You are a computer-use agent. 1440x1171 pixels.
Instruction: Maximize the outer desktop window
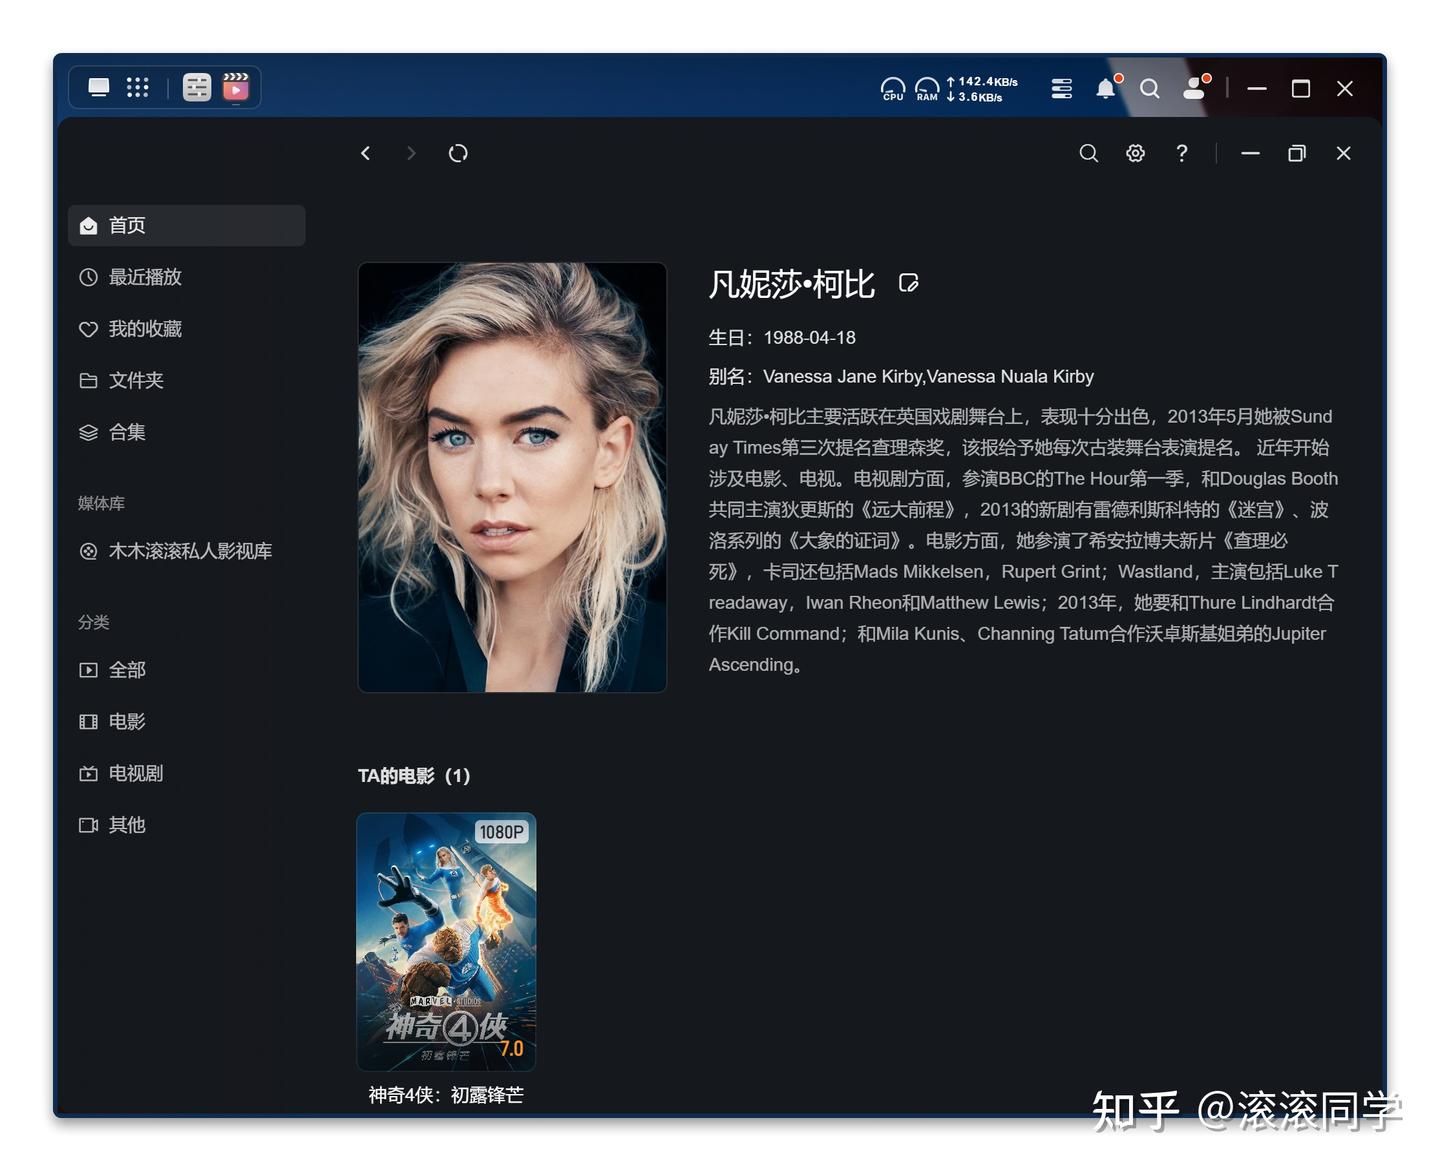[x=1301, y=89]
